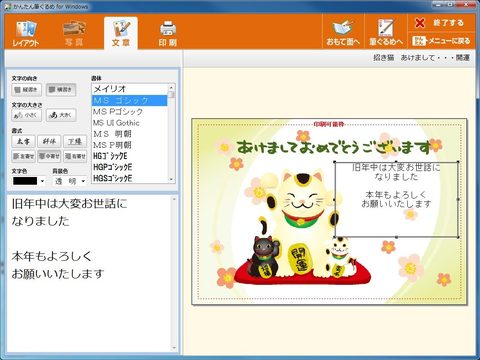Toggle 斜体 italic formatting
Image resolution: width=480 pixels, height=360 pixels.
click(x=49, y=141)
